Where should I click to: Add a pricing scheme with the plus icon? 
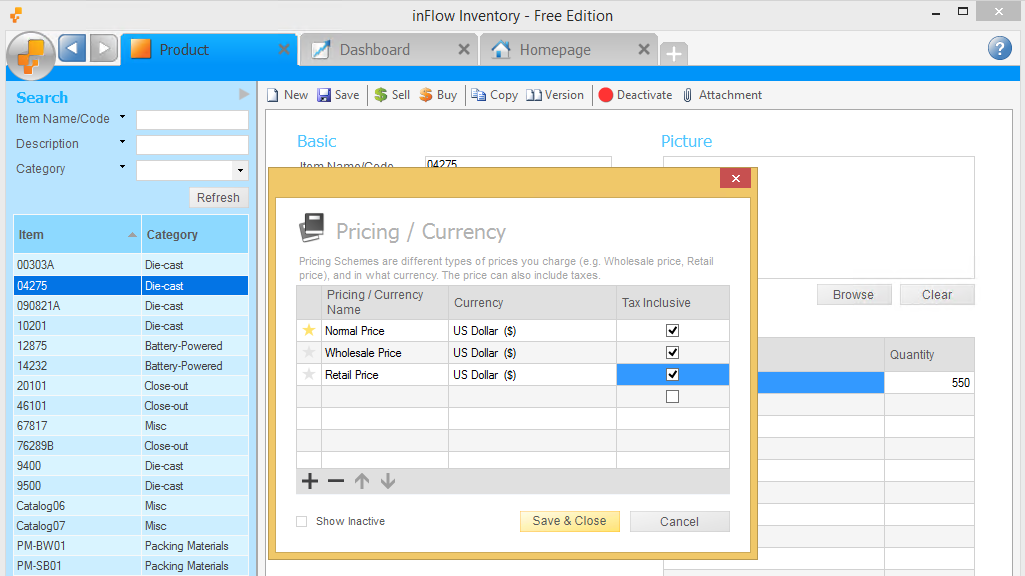pos(310,481)
